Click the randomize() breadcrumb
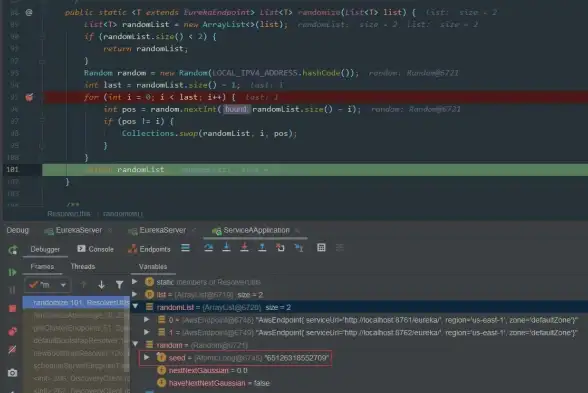The height and width of the screenshot is (393, 588). 122,214
